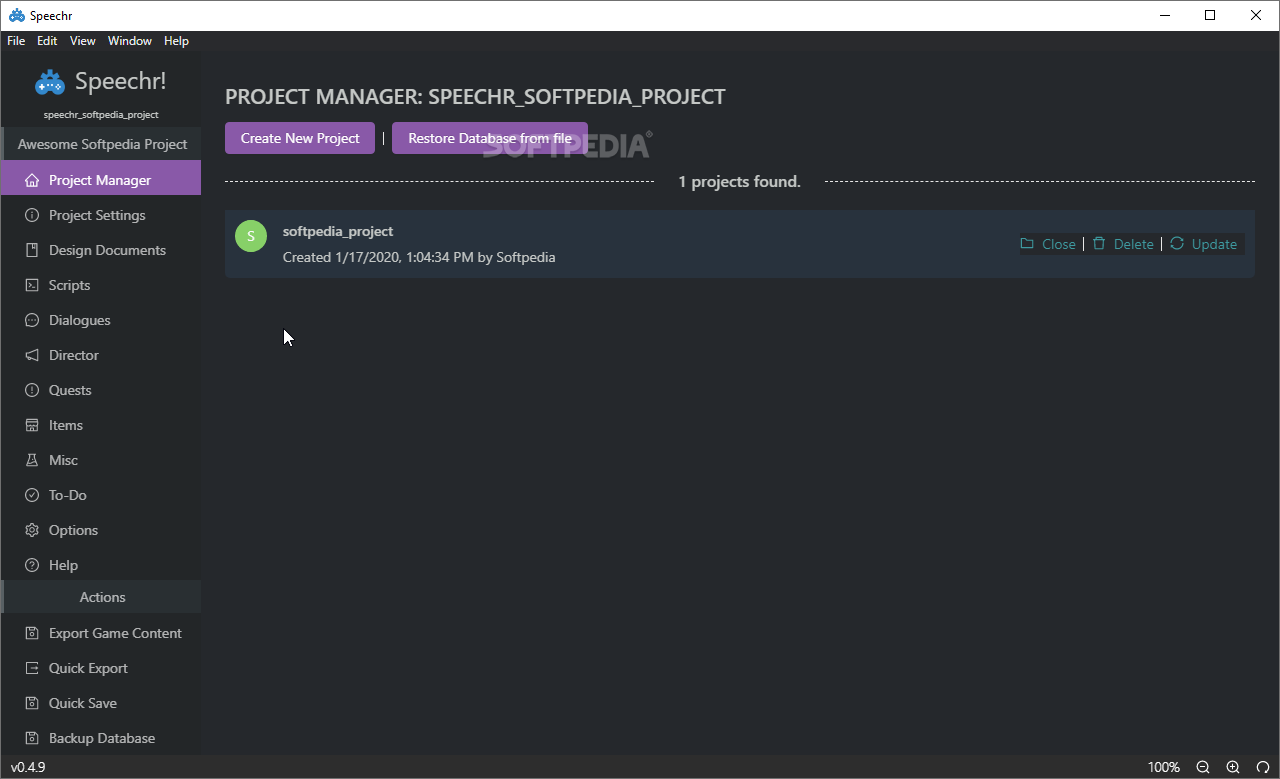Click the Speechr gamepad logo
This screenshot has width=1280, height=779.
click(49, 82)
